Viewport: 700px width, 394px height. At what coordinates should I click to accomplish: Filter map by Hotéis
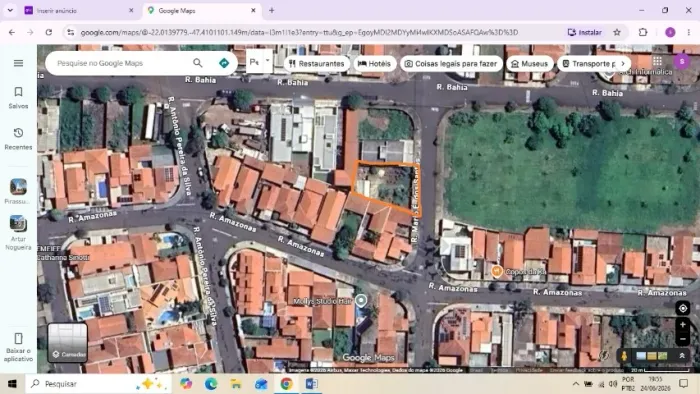(374, 64)
